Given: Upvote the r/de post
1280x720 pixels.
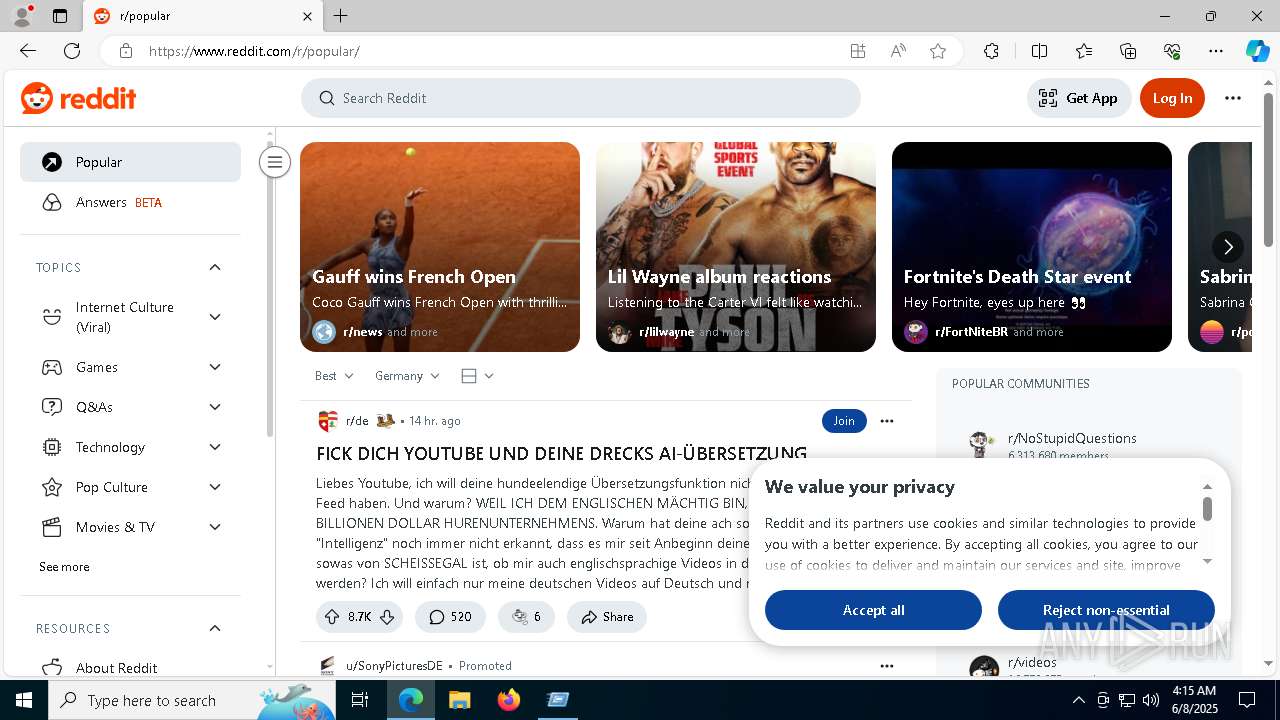Looking at the screenshot, I should pos(332,617).
